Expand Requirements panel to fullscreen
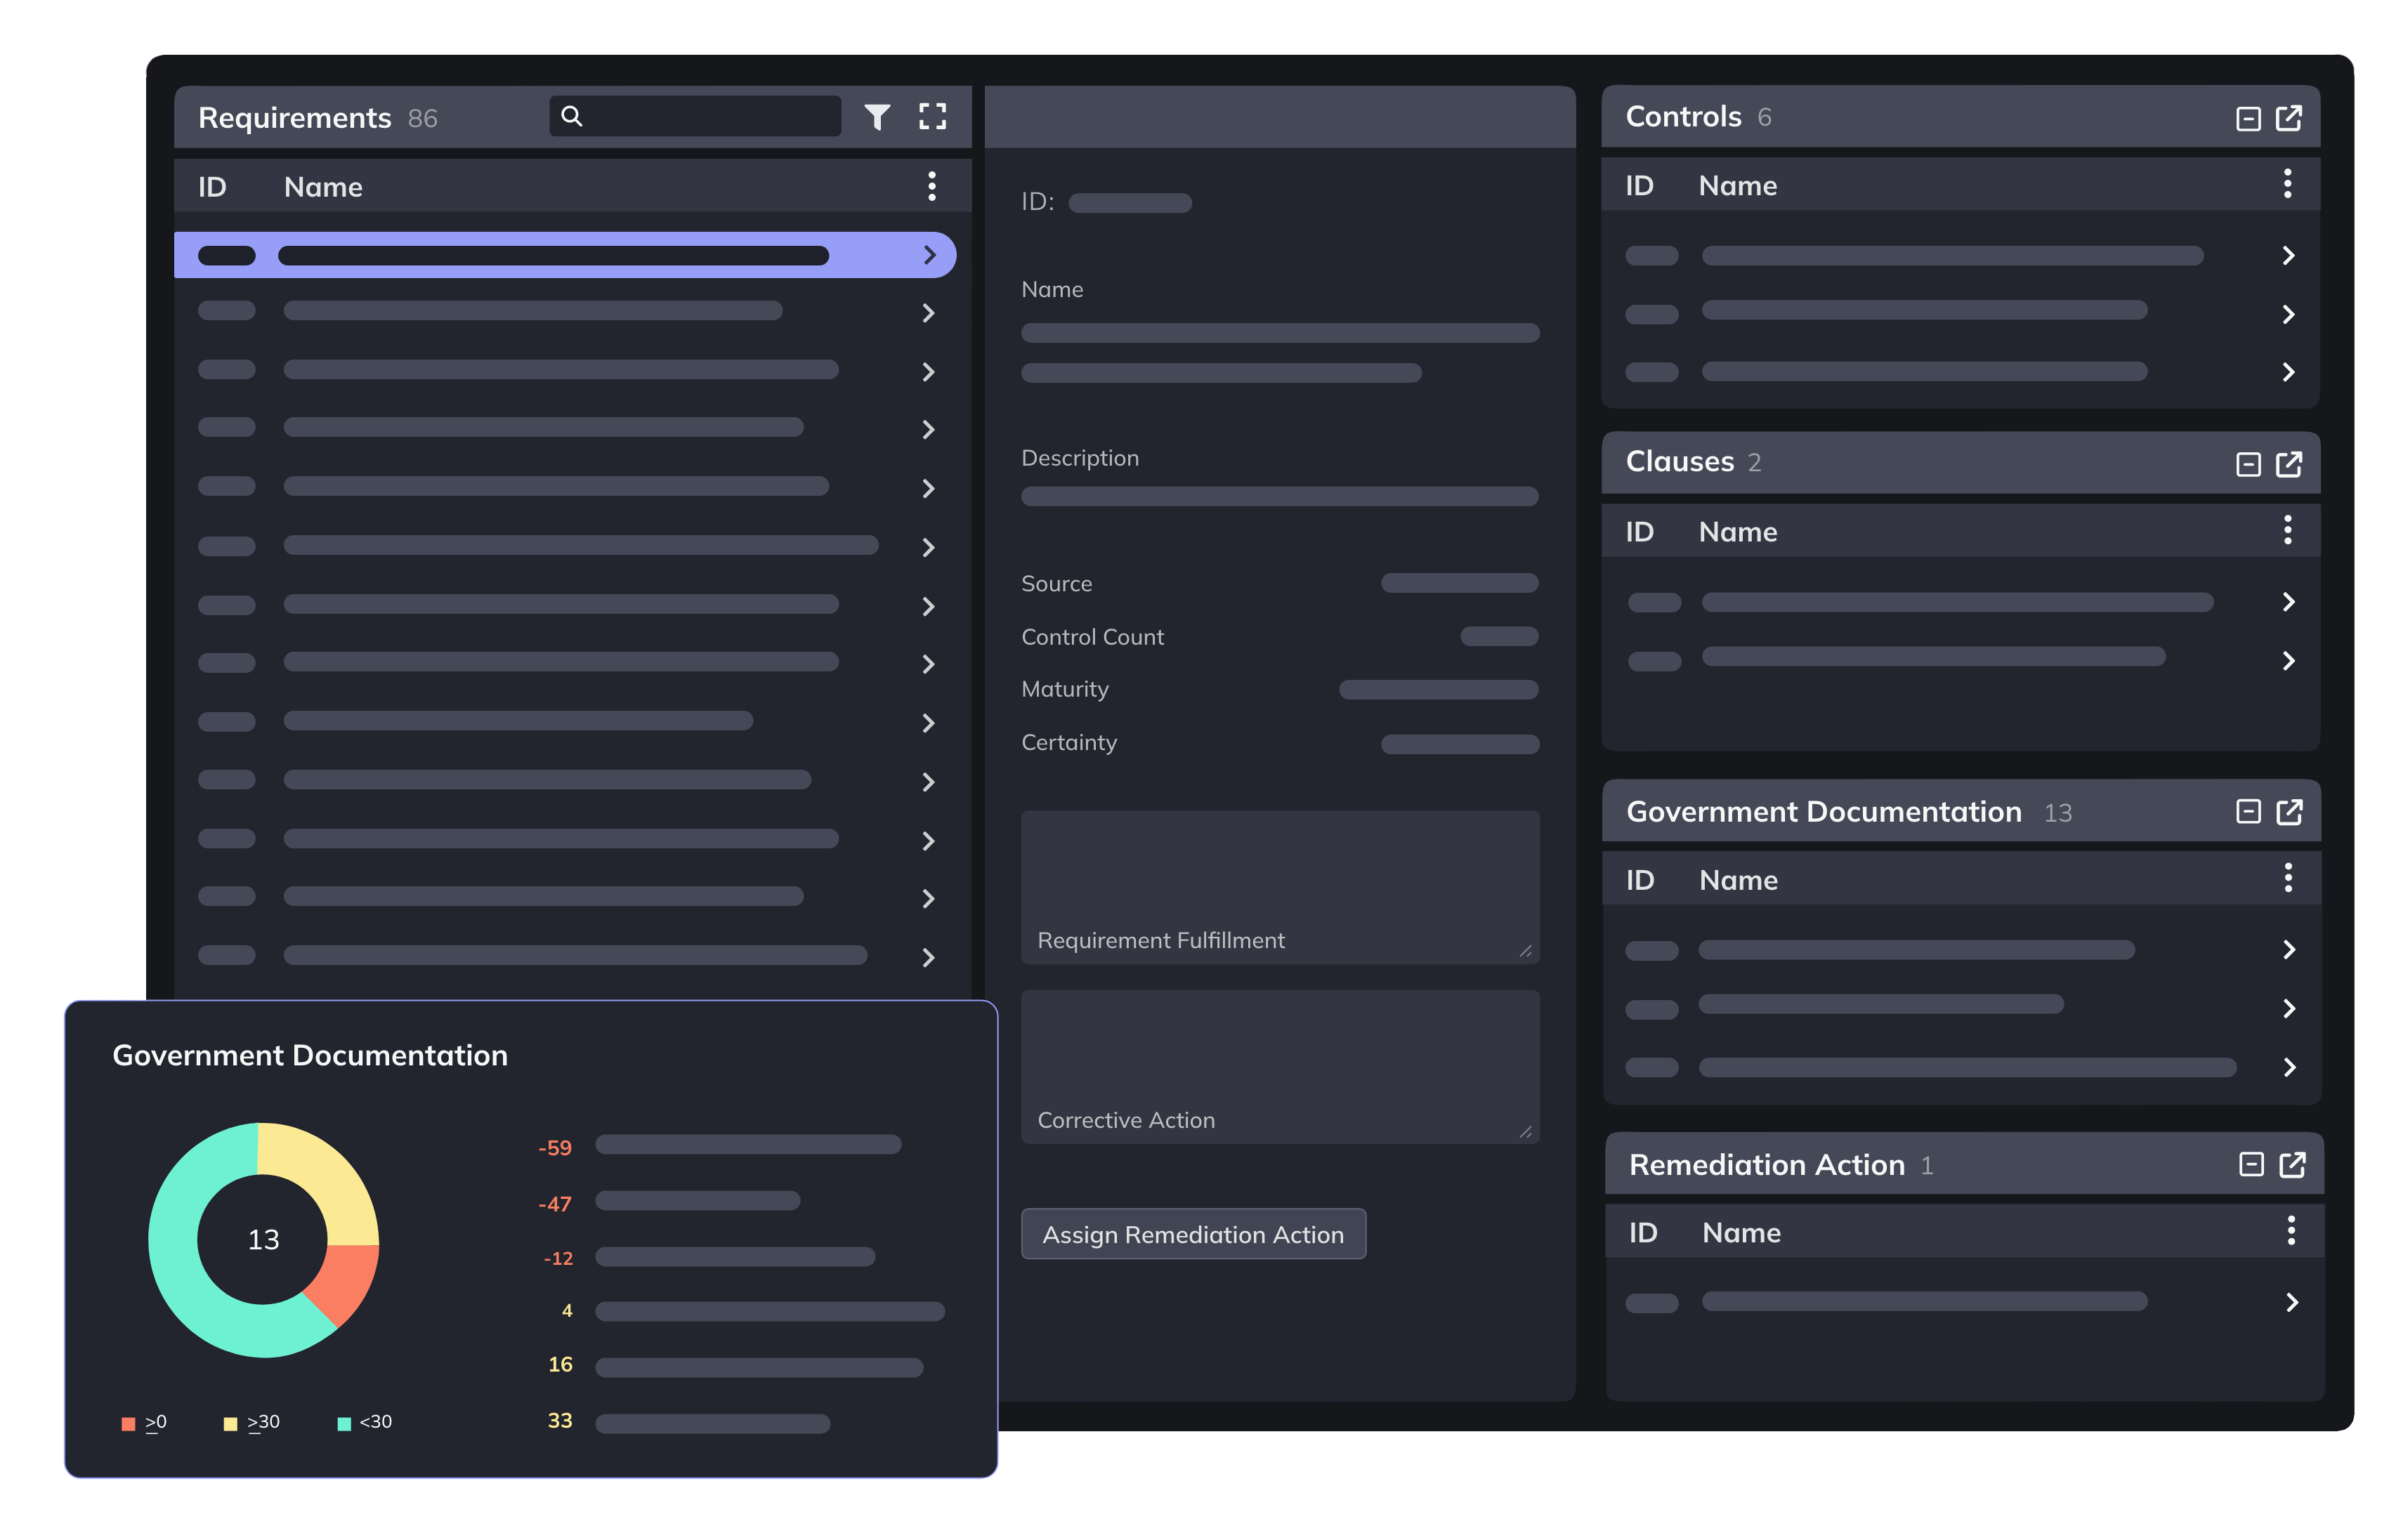The width and height of the screenshot is (2408, 1531). pos(932,117)
